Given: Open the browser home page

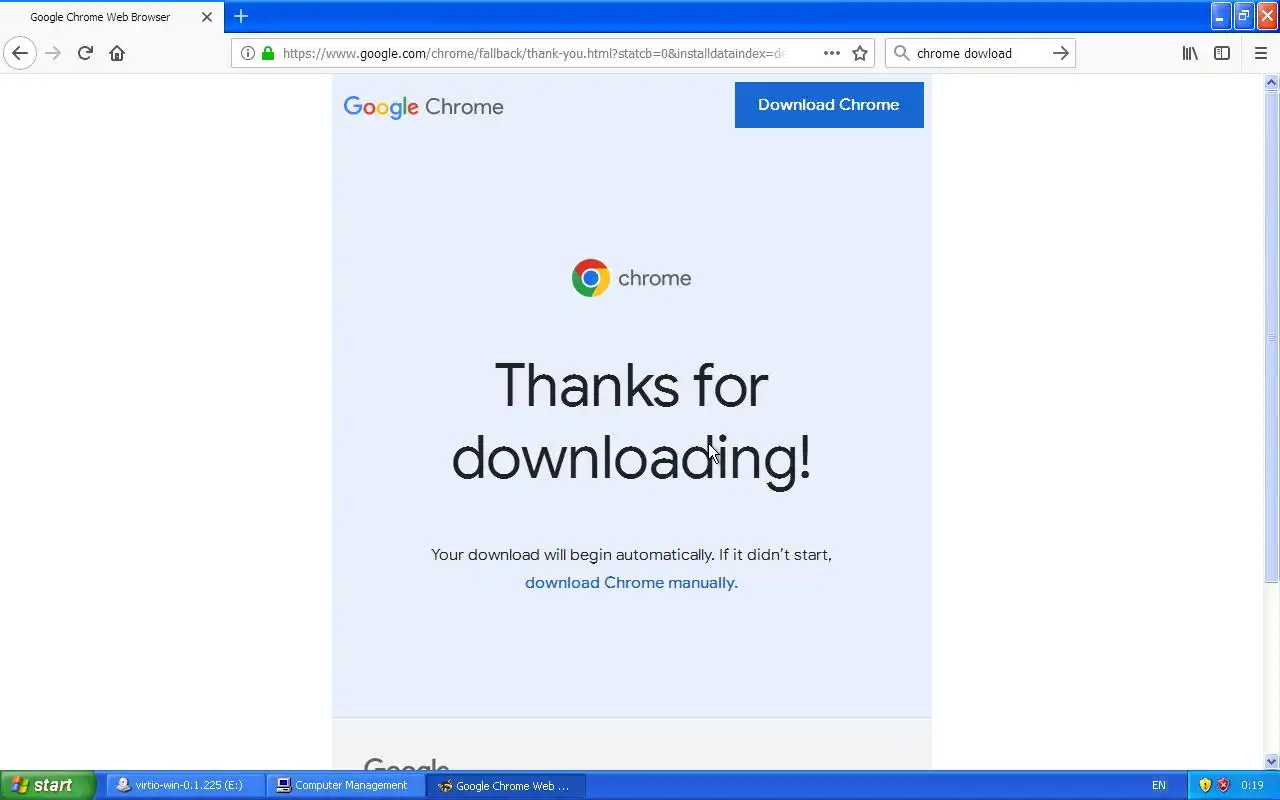Looking at the screenshot, I should (117, 53).
